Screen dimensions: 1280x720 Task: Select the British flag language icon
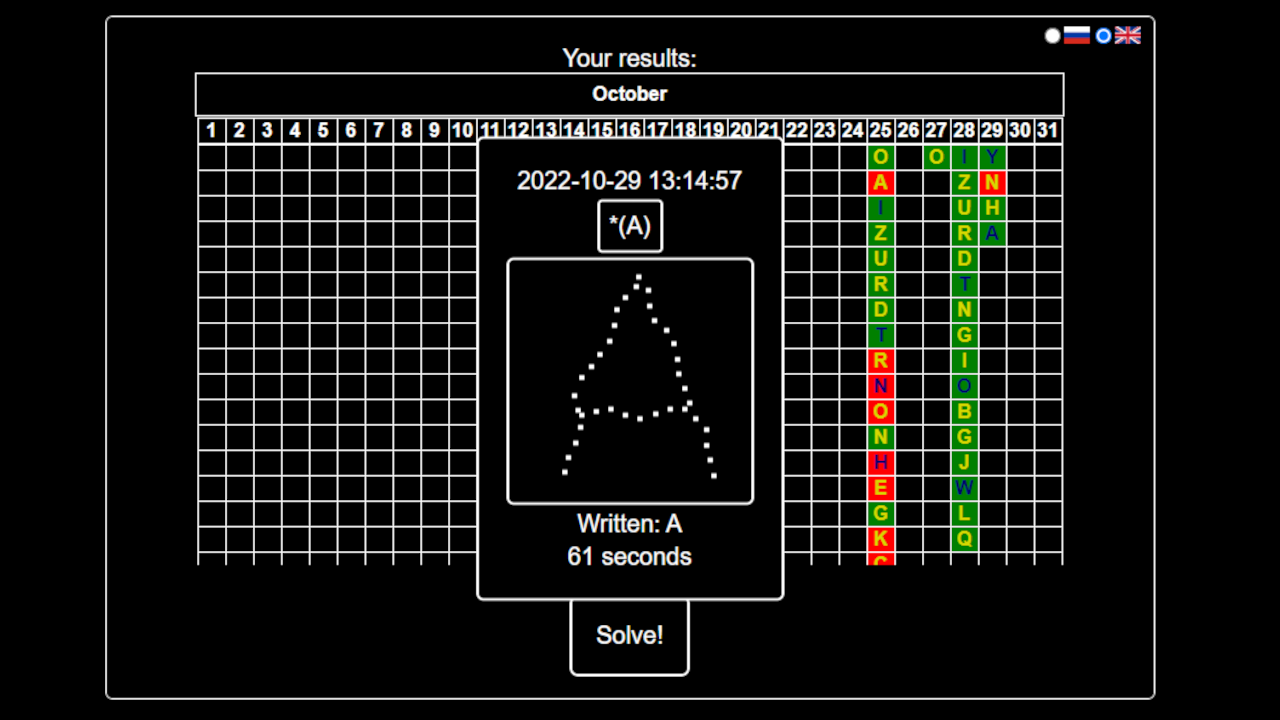[x=1129, y=35]
